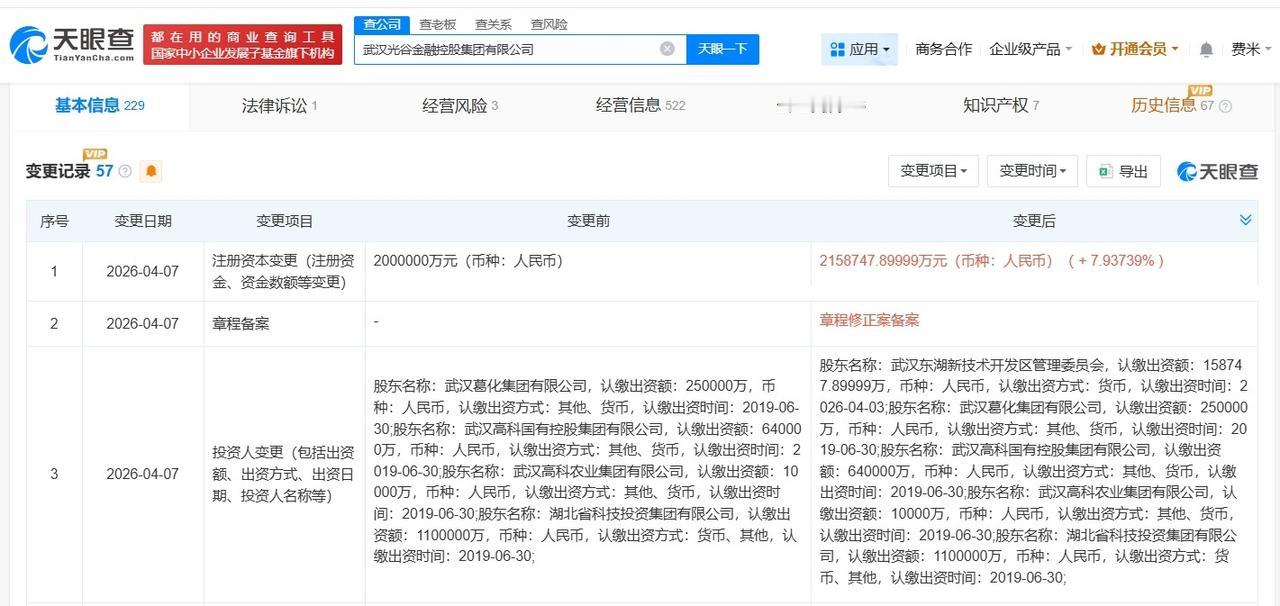The height and width of the screenshot is (606, 1280).
Task: Clear the search box using the × icon
Action: (x=666, y=48)
